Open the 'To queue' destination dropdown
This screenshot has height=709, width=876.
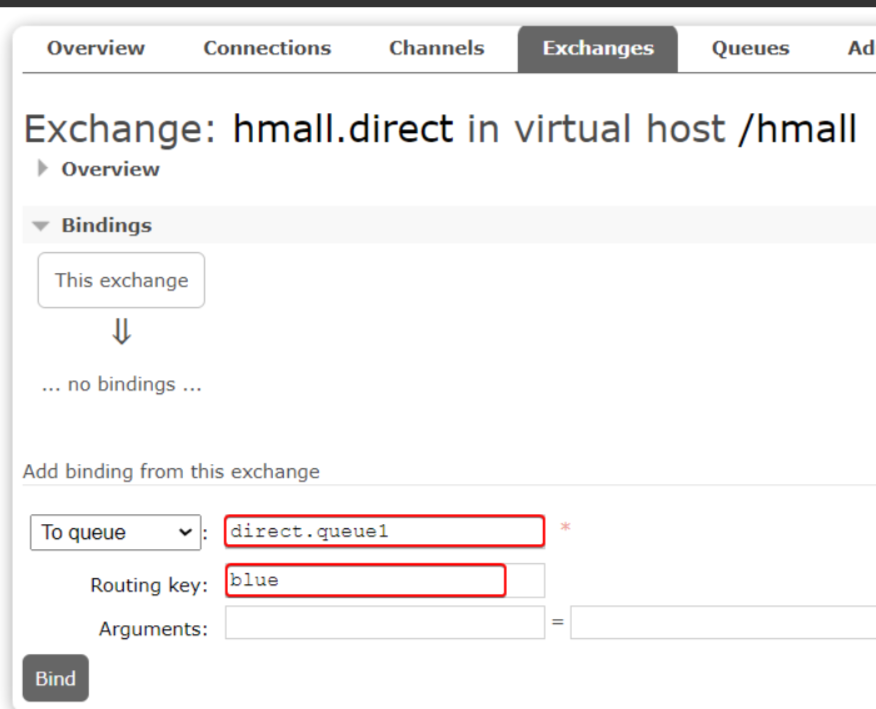point(115,533)
